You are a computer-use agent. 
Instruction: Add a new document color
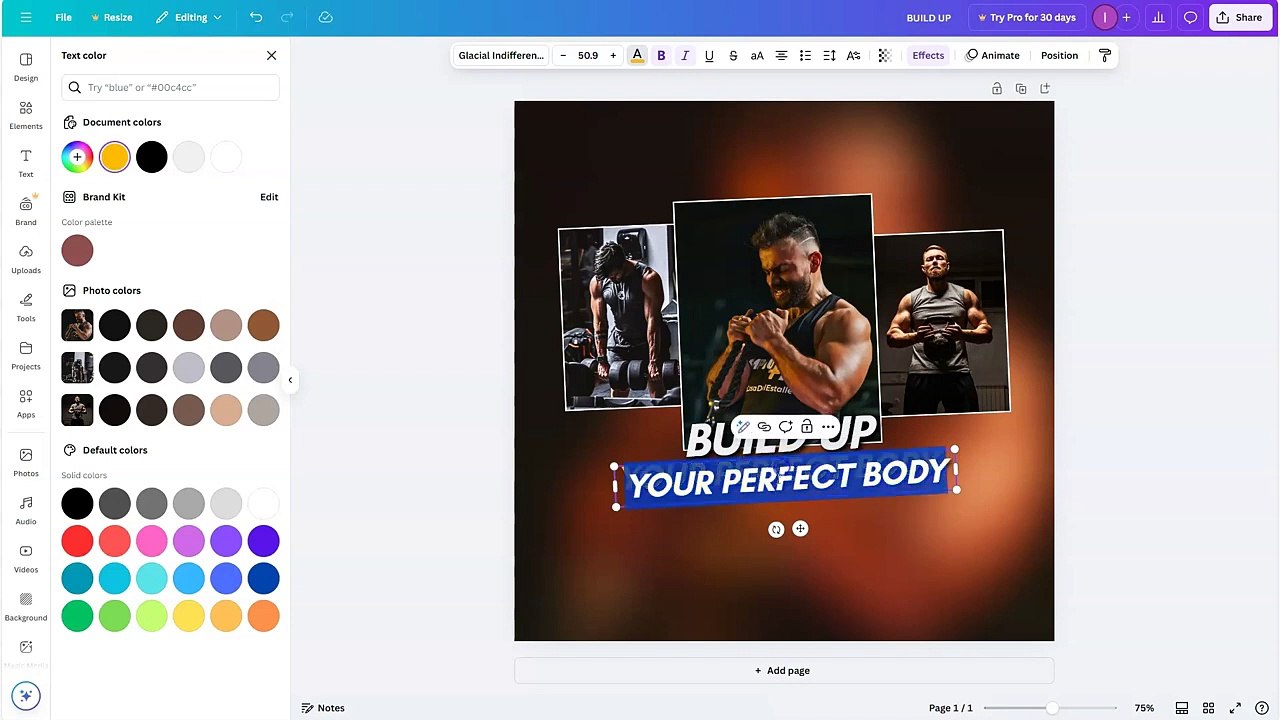coord(77,157)
